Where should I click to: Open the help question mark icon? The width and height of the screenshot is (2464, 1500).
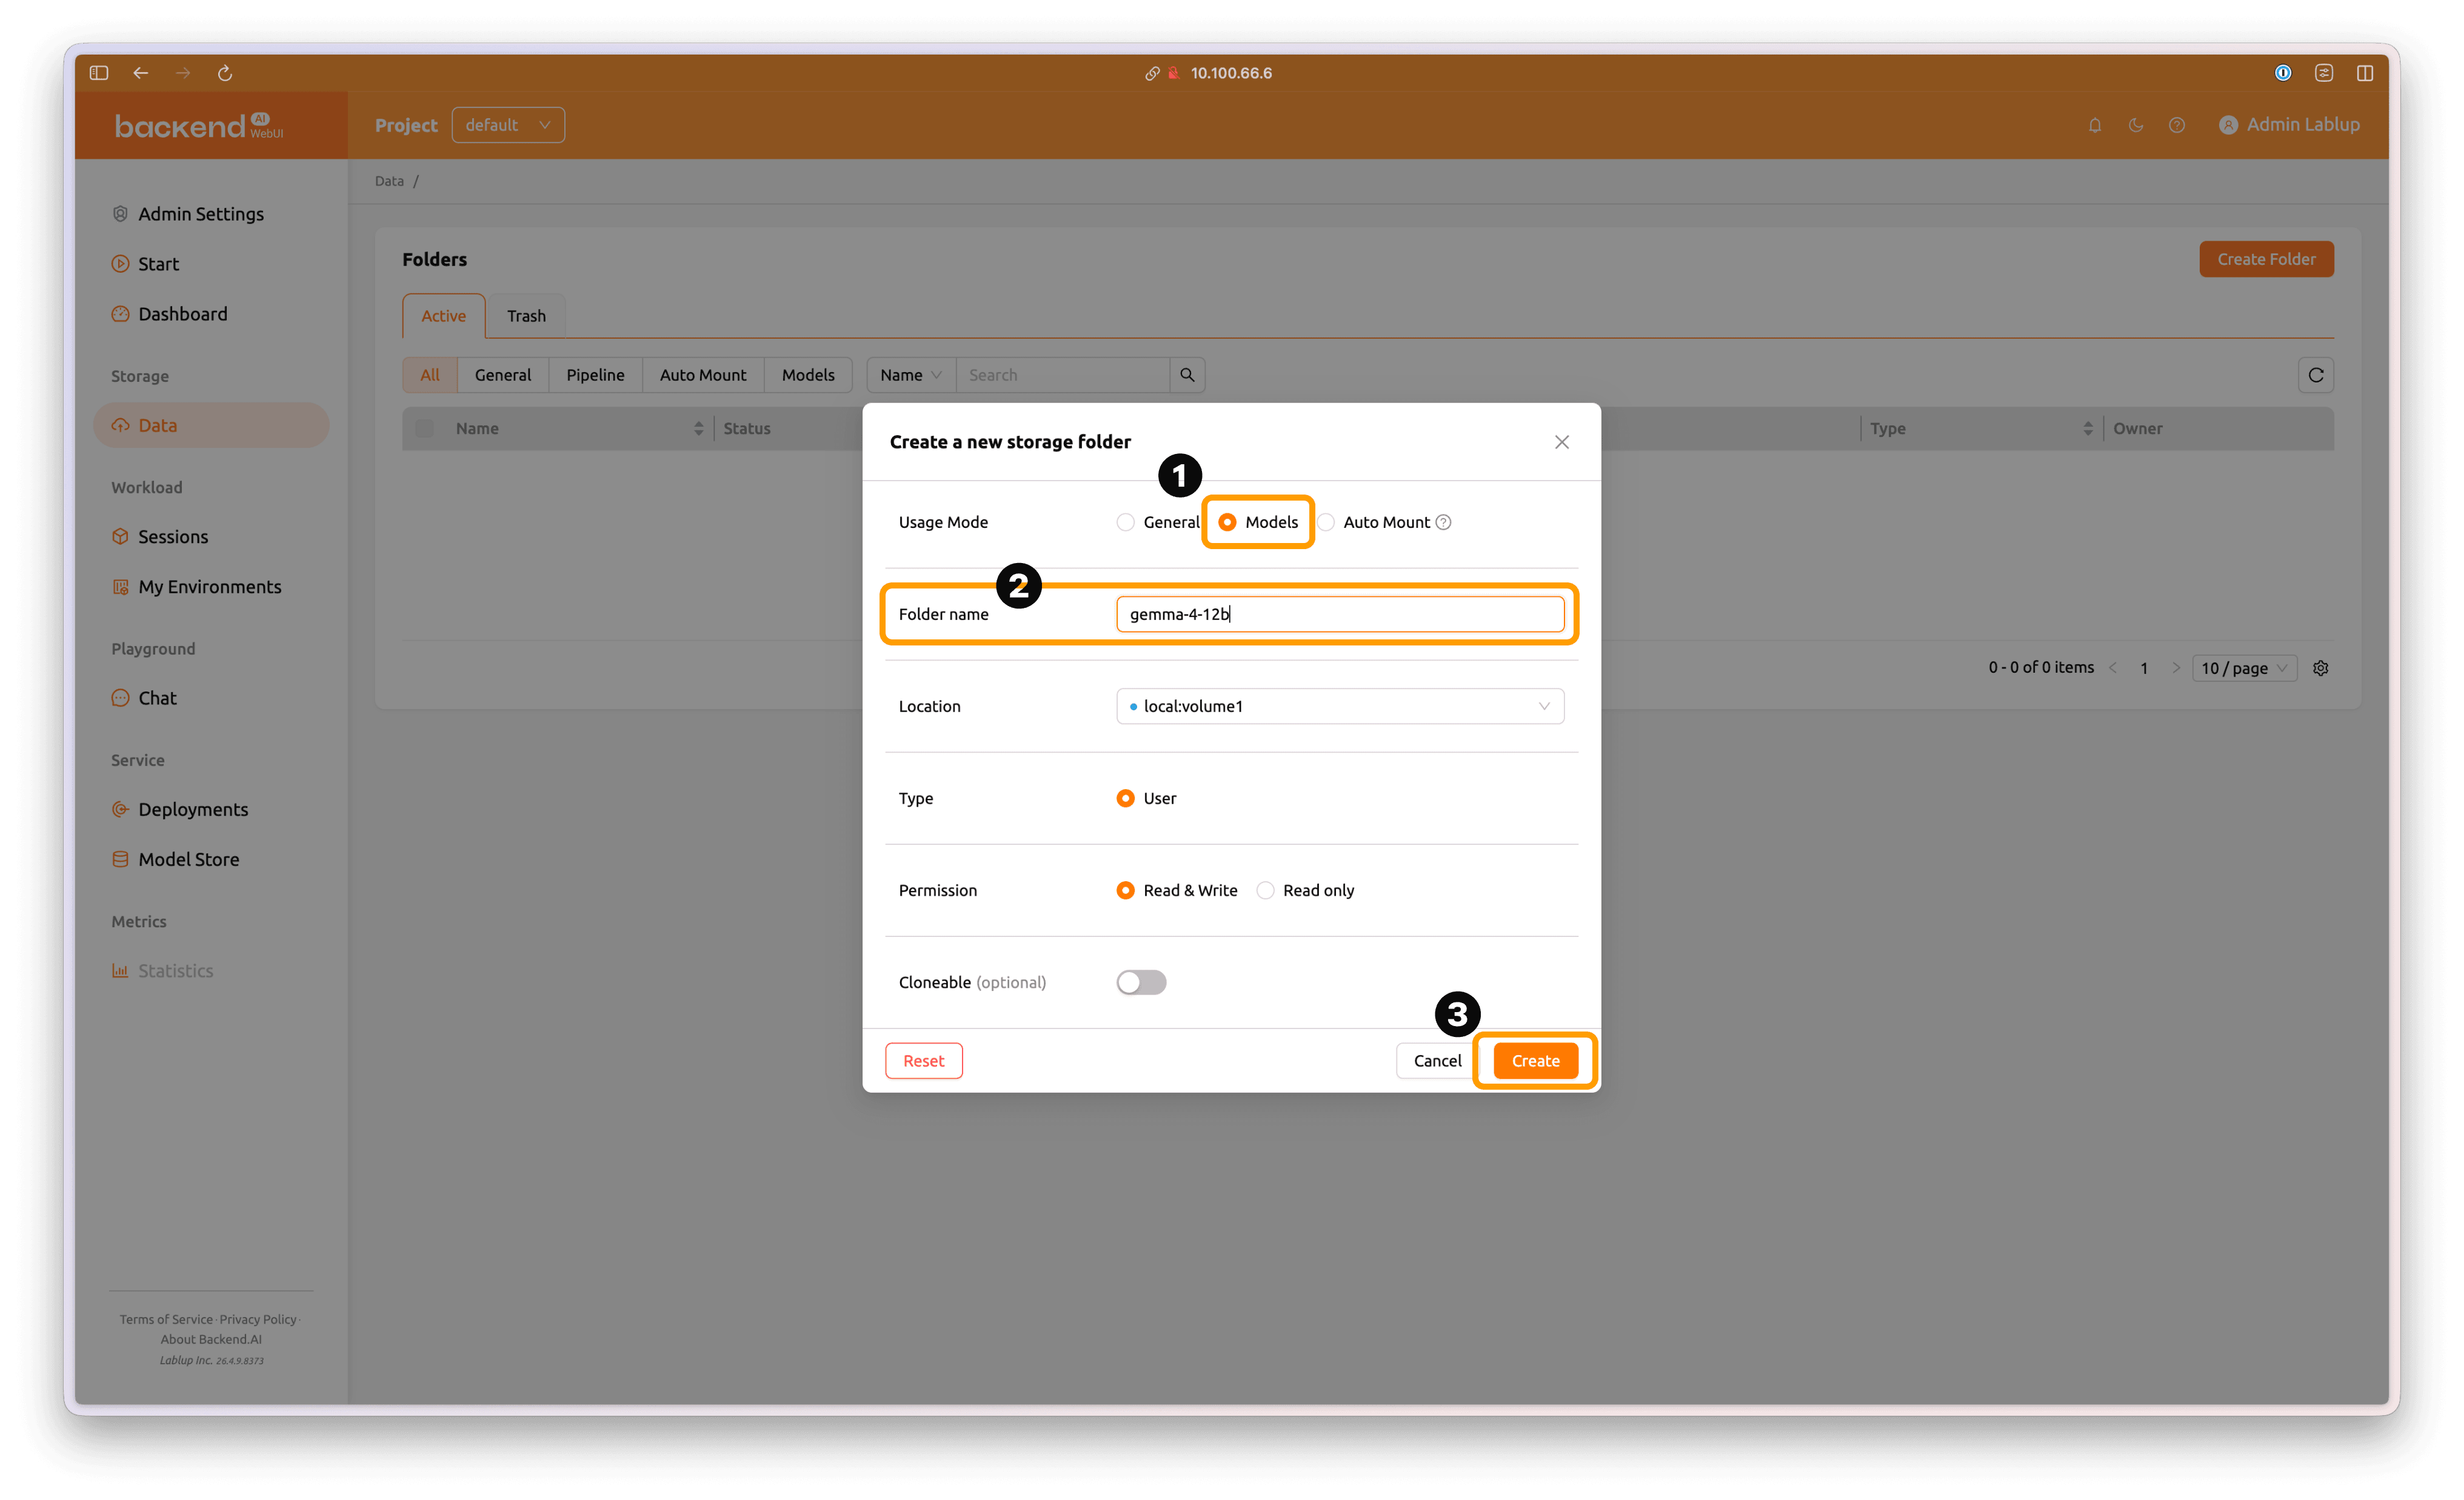tap(2177, 125)
